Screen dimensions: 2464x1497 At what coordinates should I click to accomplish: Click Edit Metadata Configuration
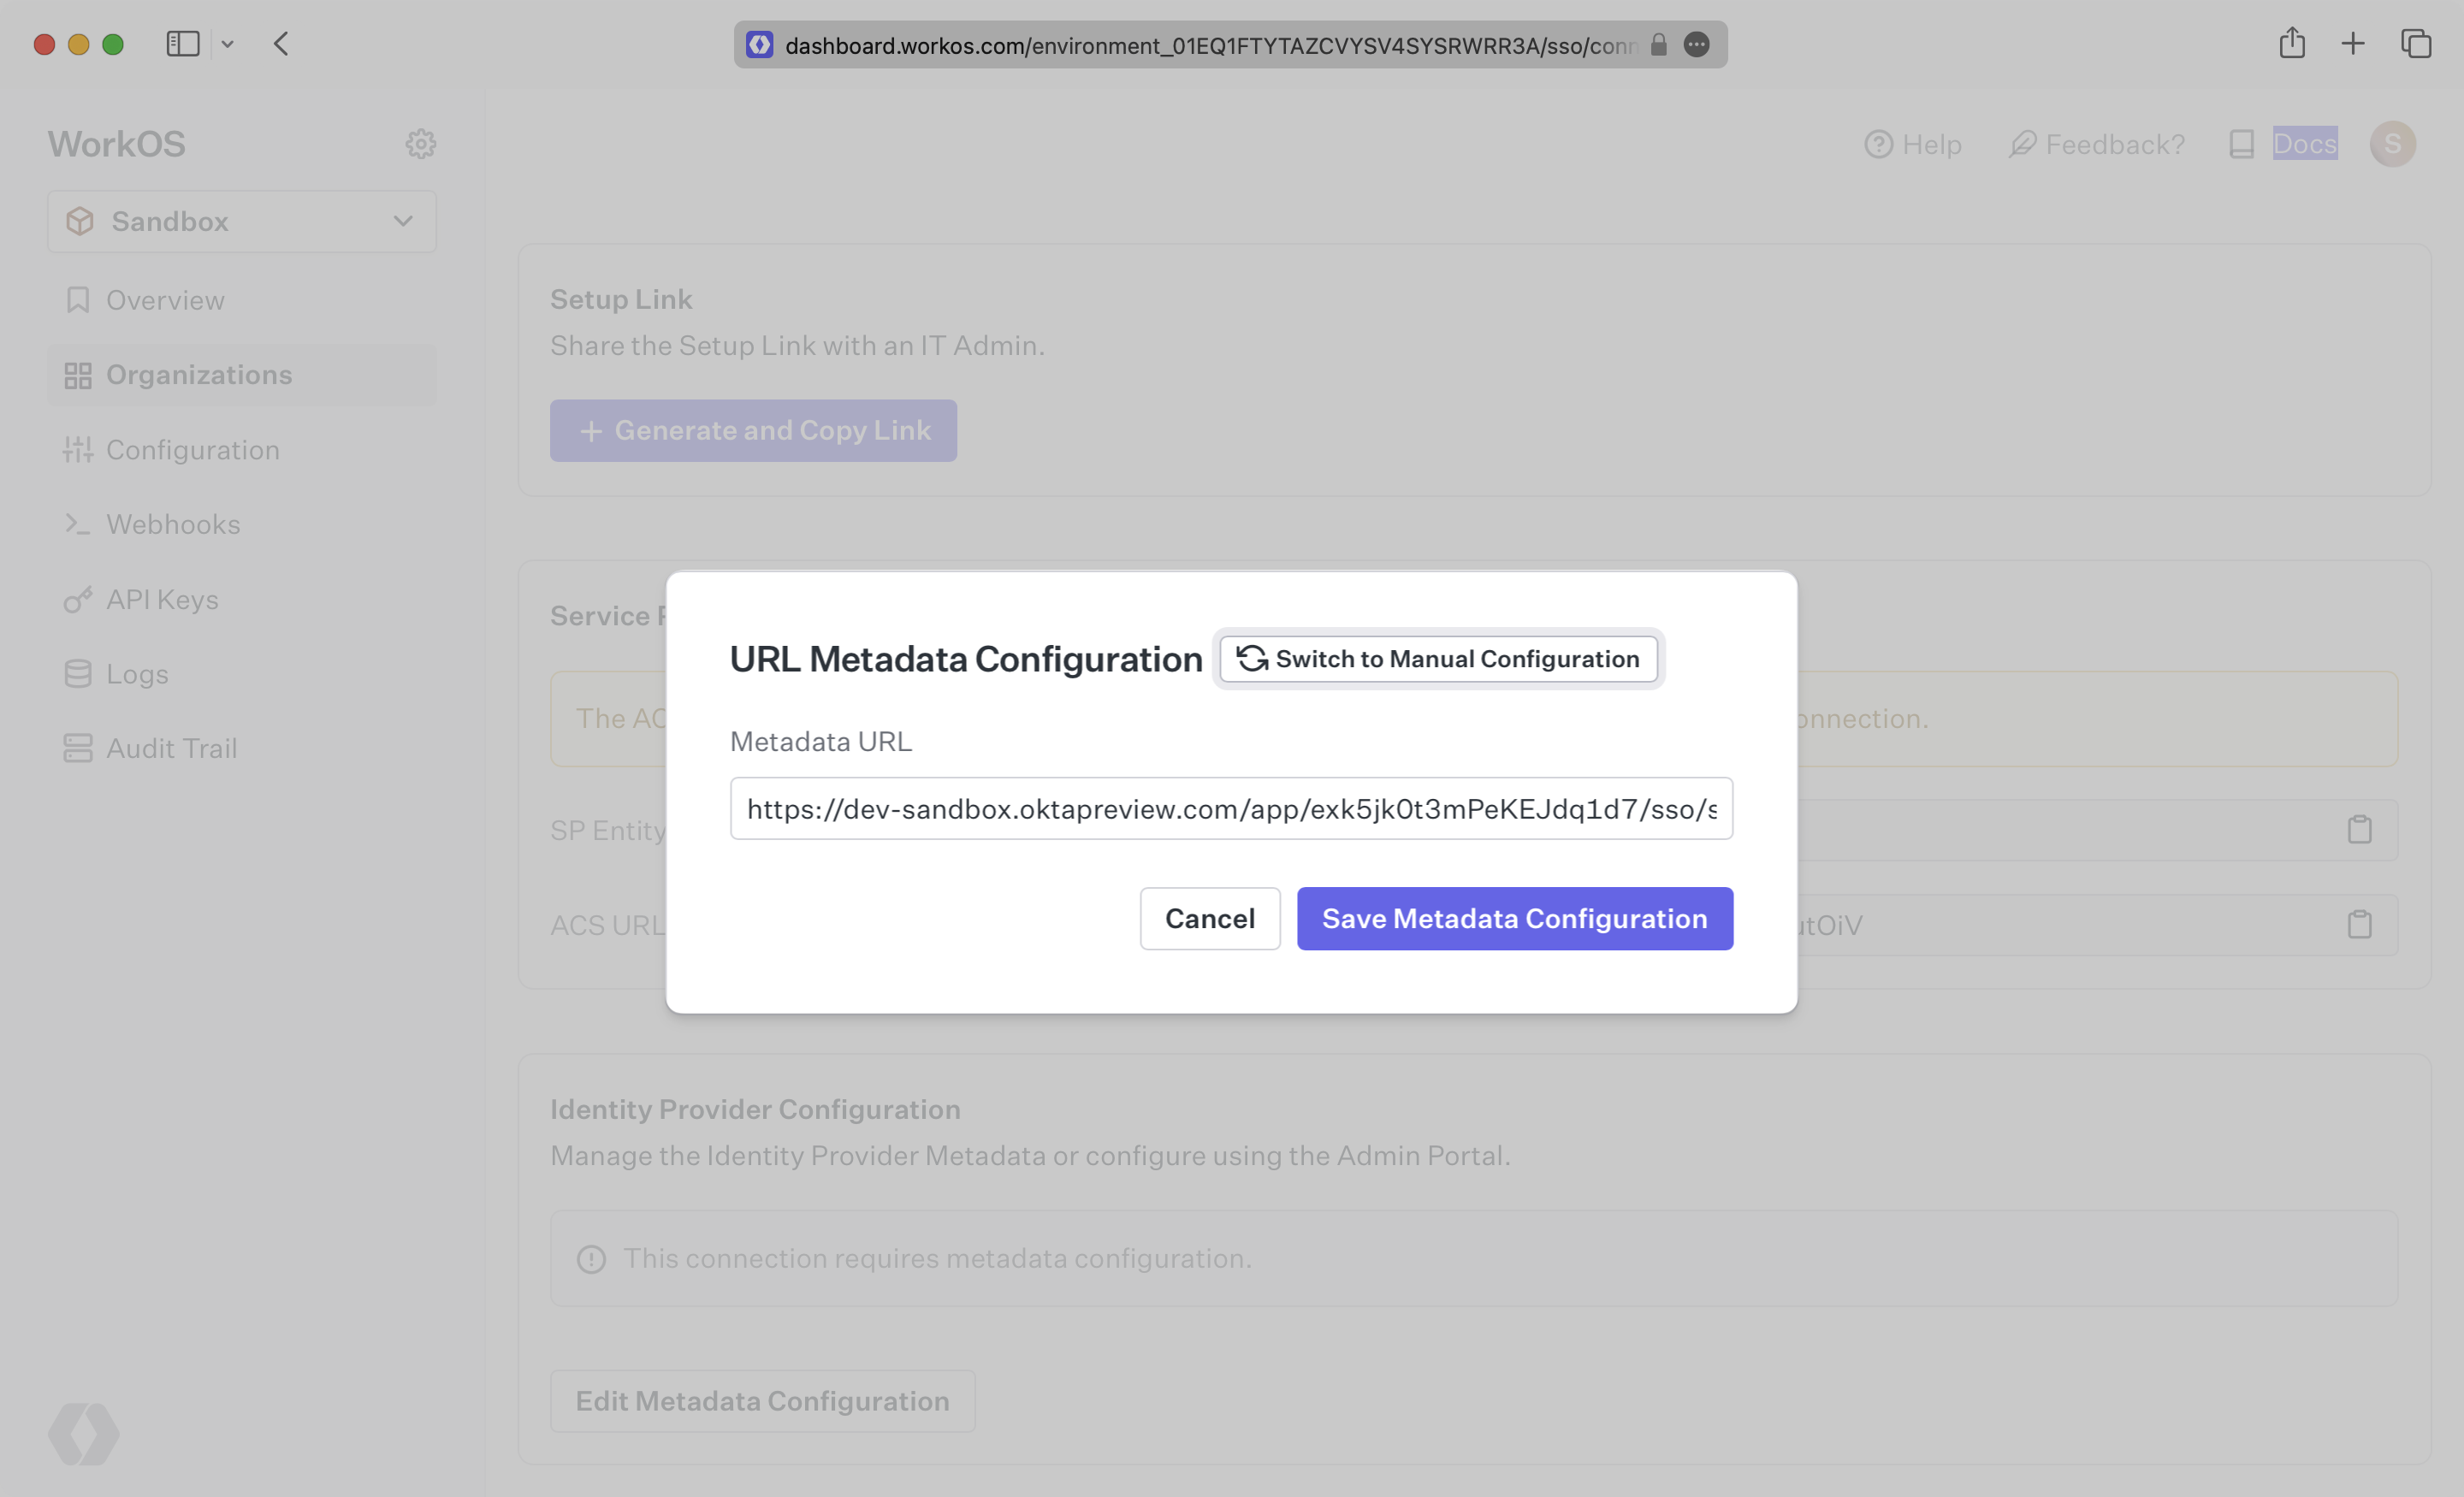[762, 1400]
